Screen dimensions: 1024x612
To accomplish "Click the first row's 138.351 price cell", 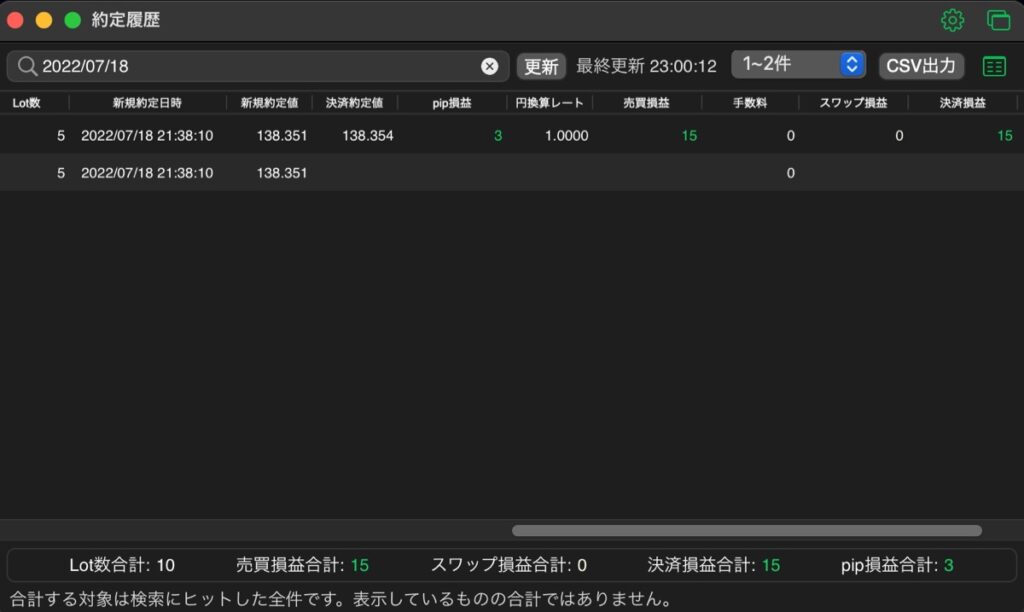I will coord(281,136).
